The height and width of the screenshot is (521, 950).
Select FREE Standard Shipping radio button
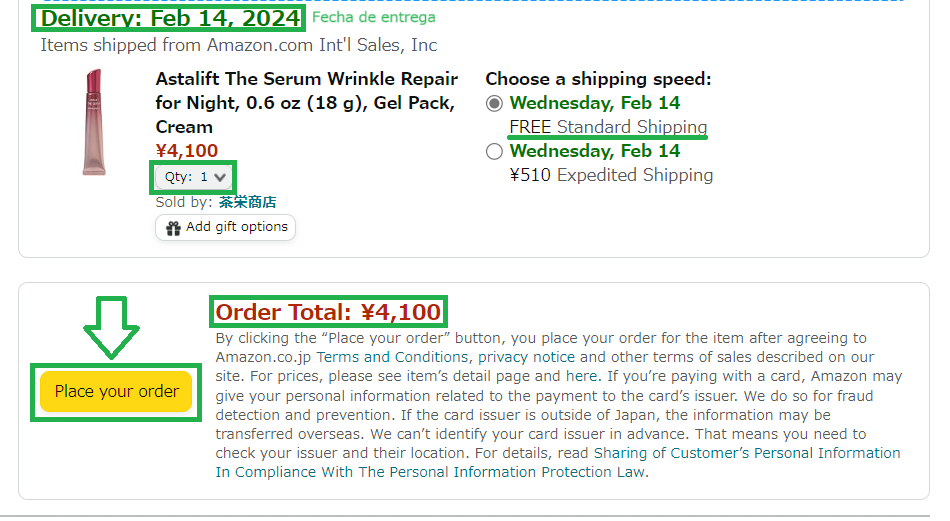click(494, 104)
